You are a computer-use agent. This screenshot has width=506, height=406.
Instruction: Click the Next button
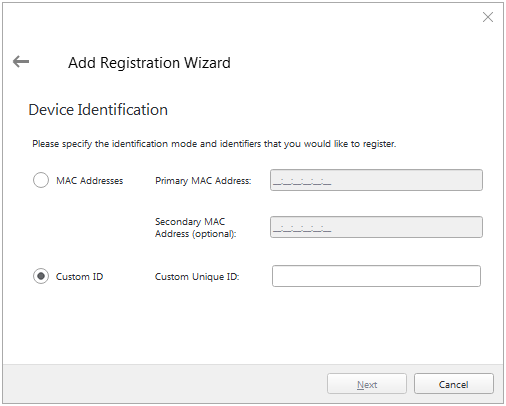pos(367,384)
